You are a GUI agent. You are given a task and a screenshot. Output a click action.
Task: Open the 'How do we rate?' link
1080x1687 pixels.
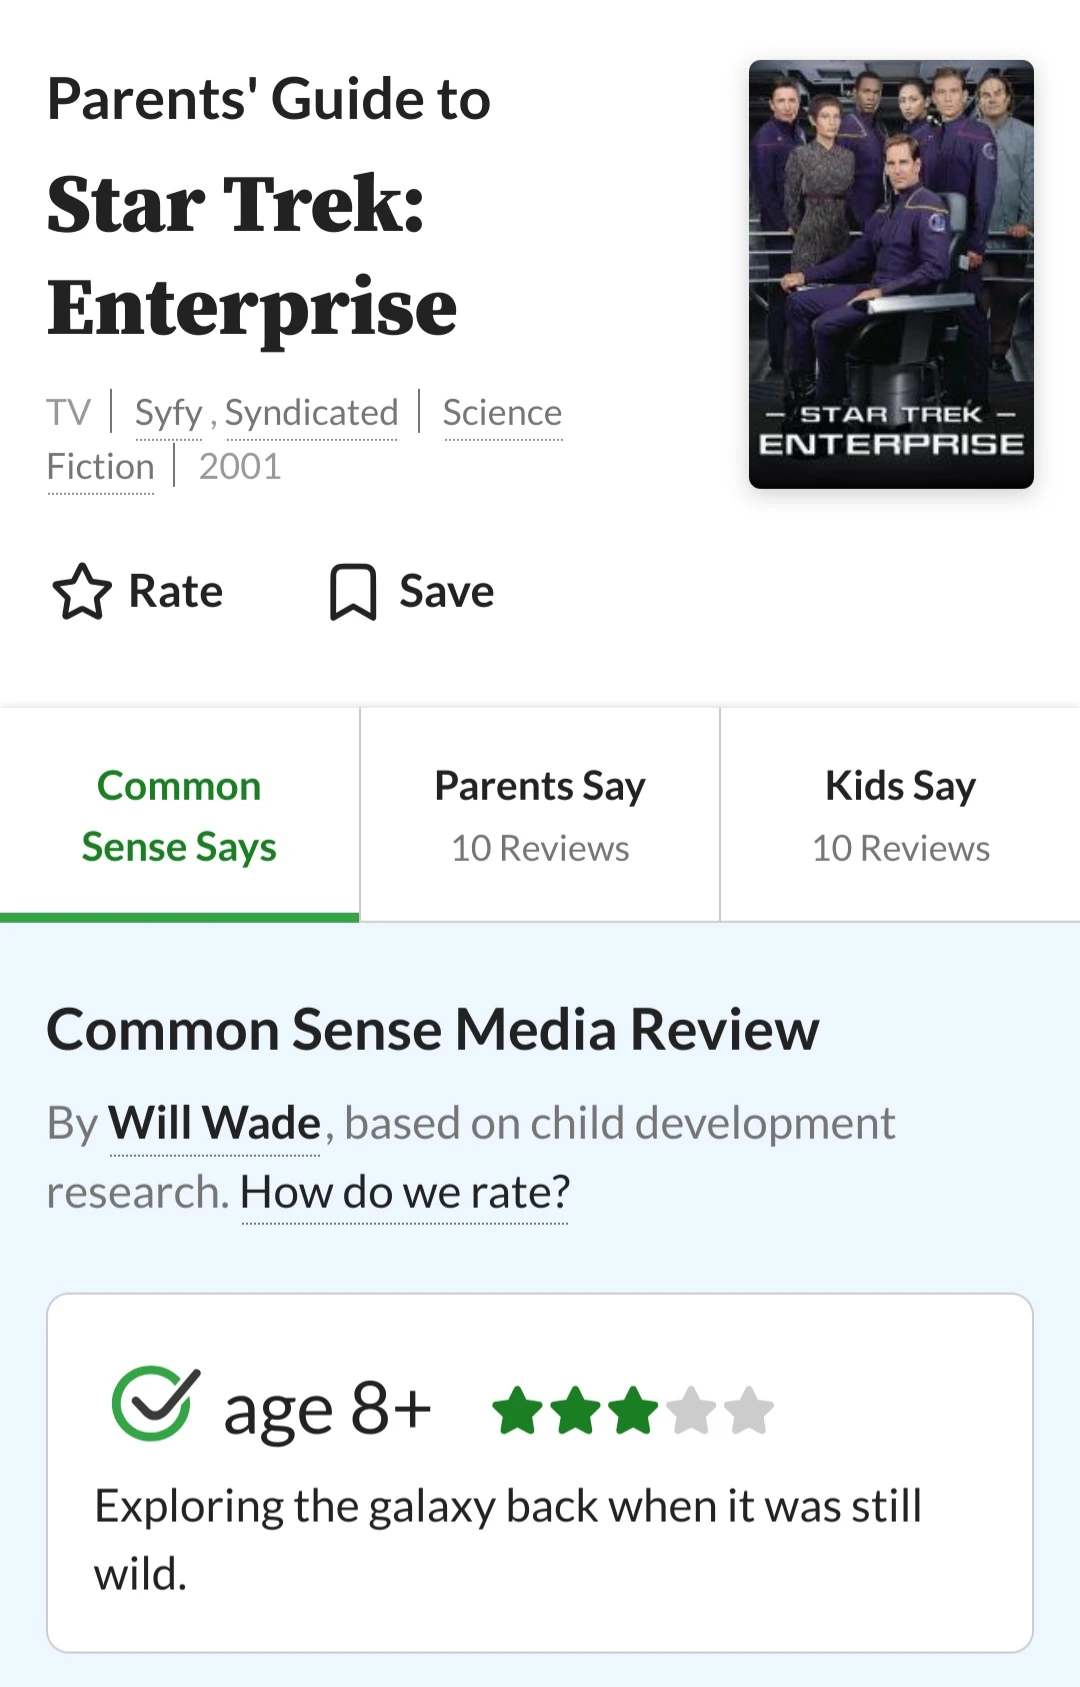404,1192
